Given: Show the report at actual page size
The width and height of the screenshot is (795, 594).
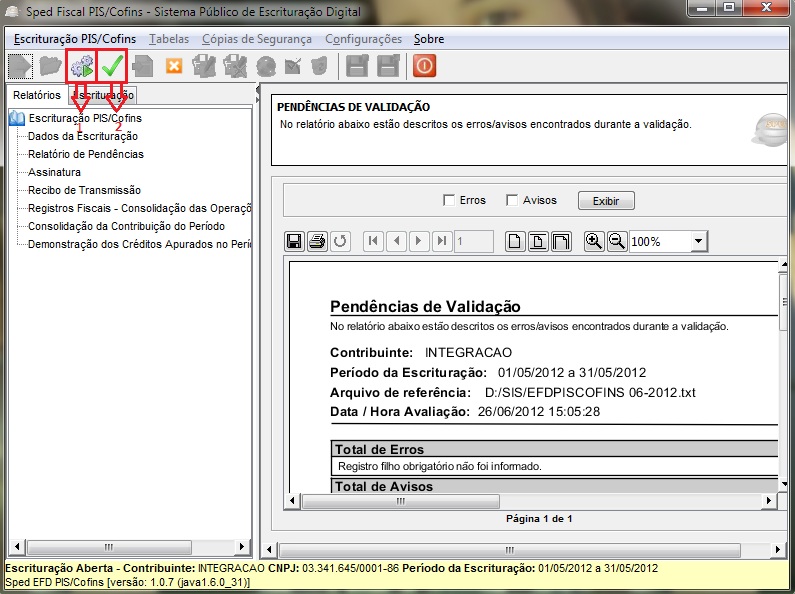Looking at the screenshot, I should (x=515, y=241).
